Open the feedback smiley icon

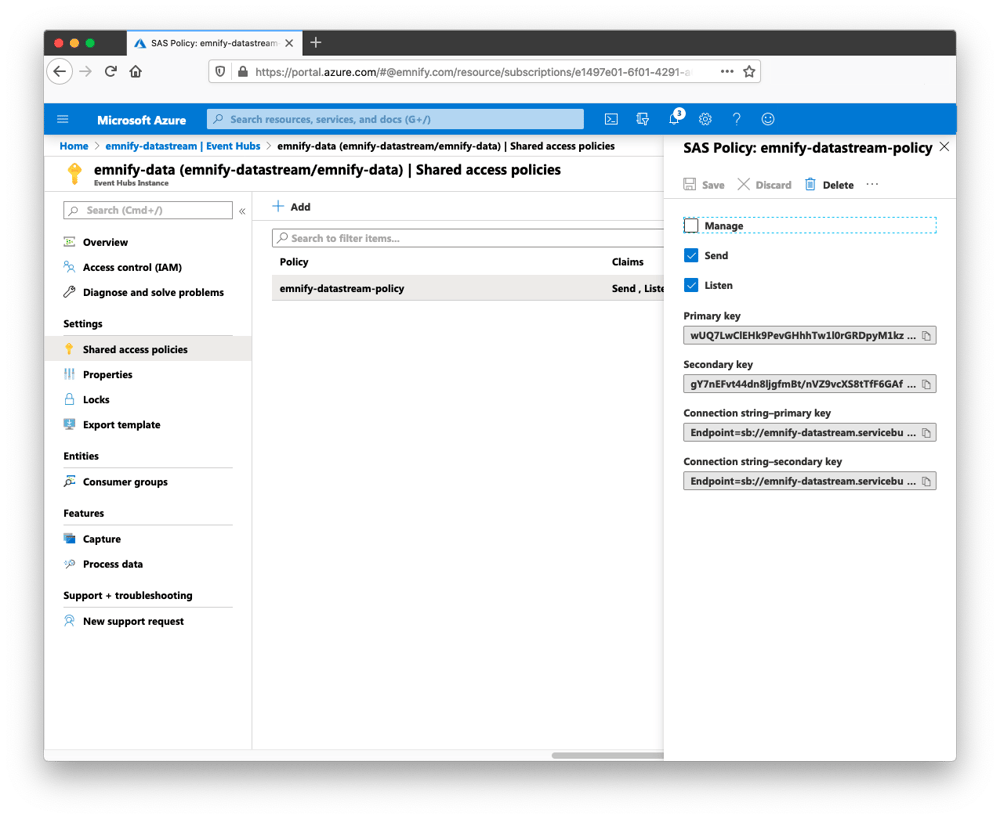tap(768, 119)
